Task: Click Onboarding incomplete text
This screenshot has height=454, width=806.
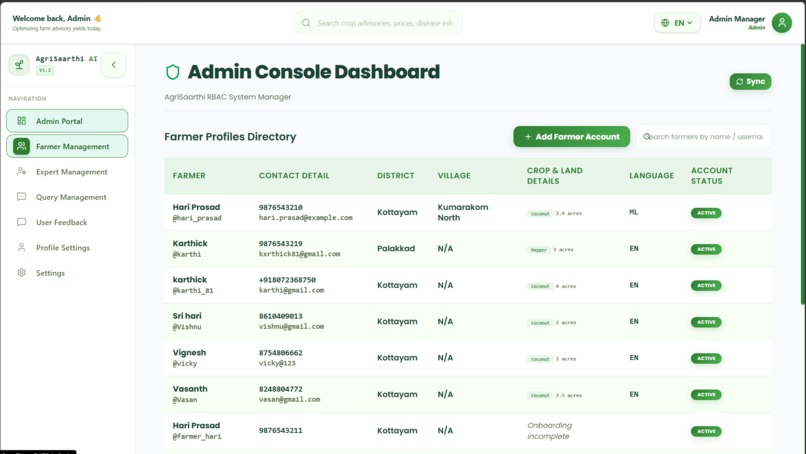Action: (x=549, y=430)
